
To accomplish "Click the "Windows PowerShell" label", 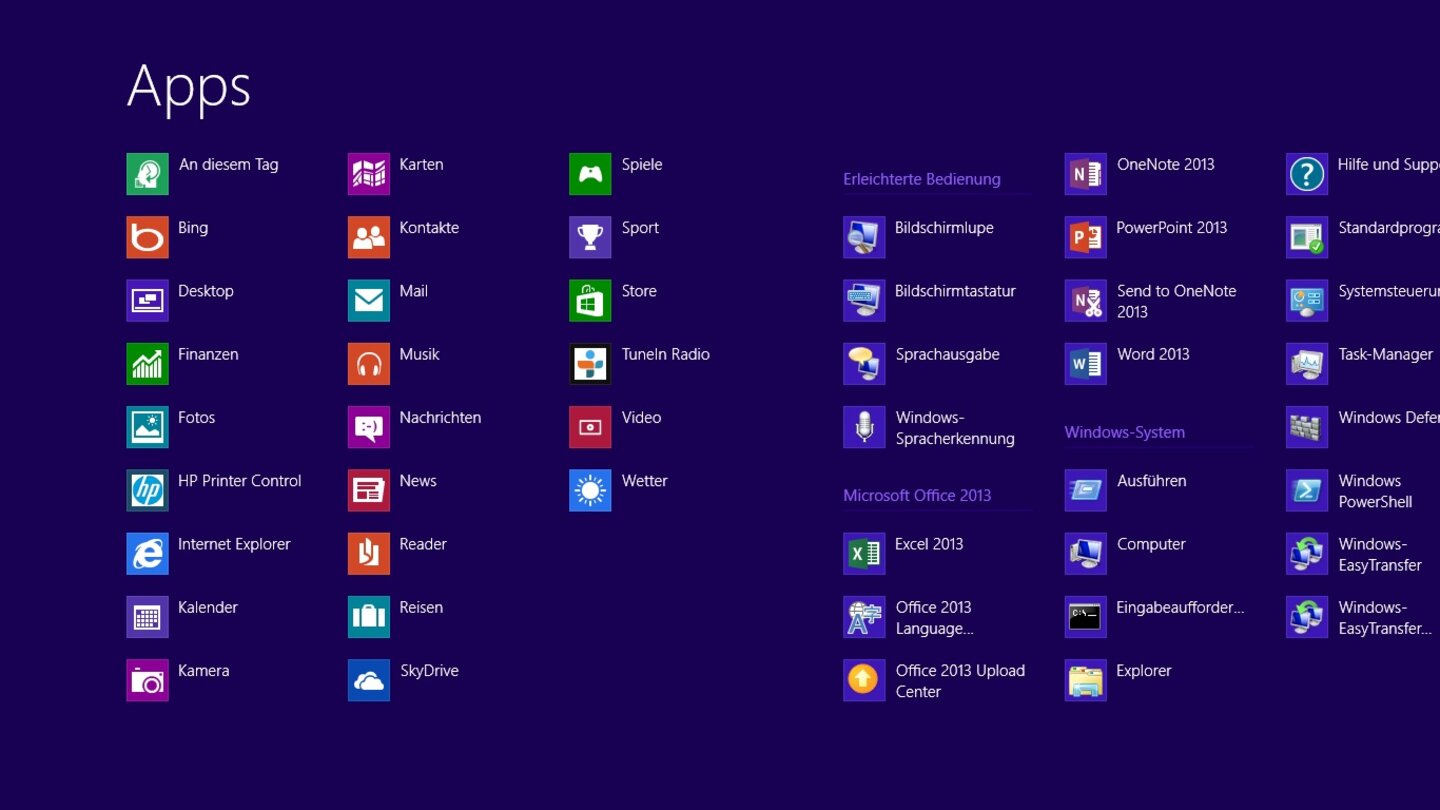I will point(1375,491).
